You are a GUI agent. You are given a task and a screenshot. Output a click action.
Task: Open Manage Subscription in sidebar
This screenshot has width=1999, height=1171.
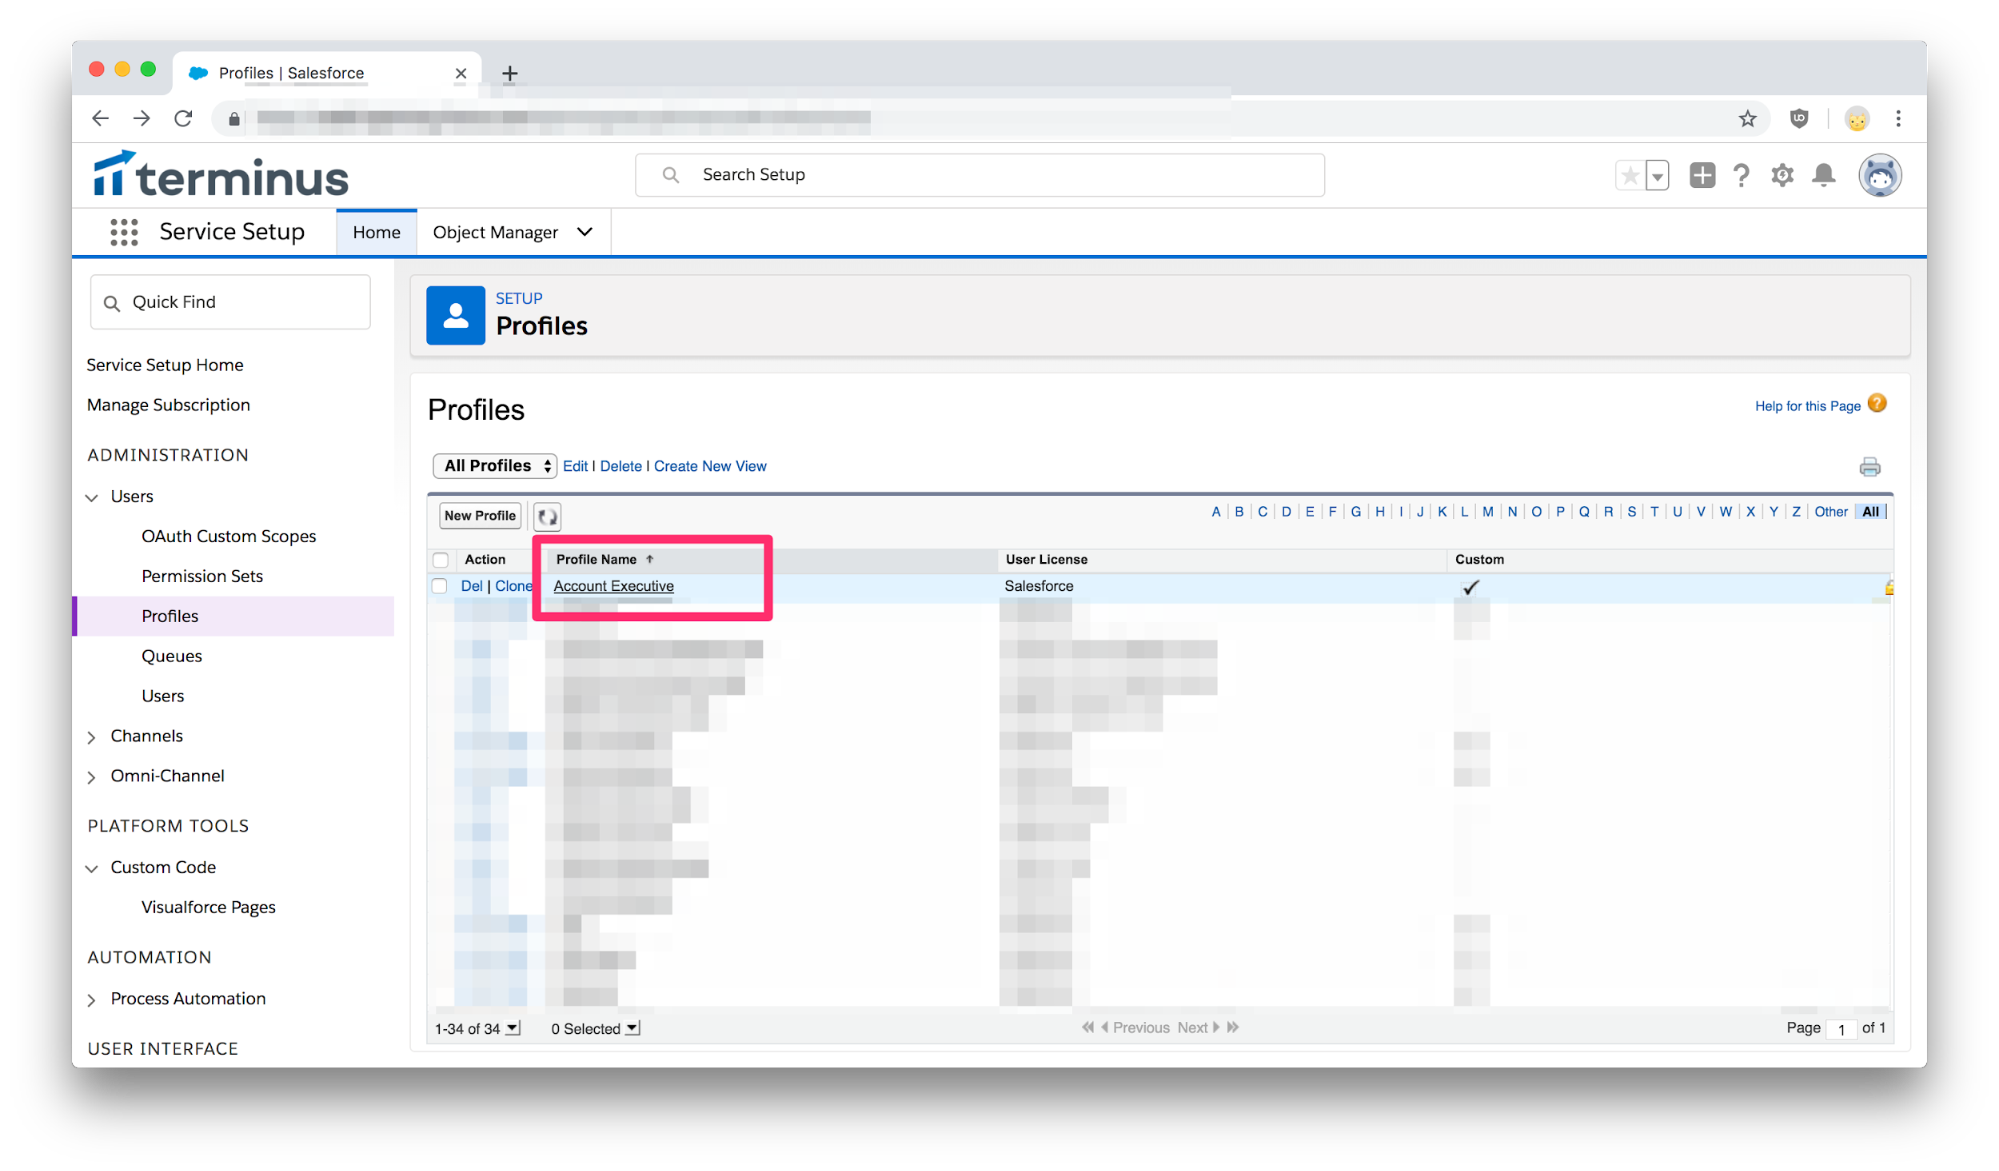(168, 405)
